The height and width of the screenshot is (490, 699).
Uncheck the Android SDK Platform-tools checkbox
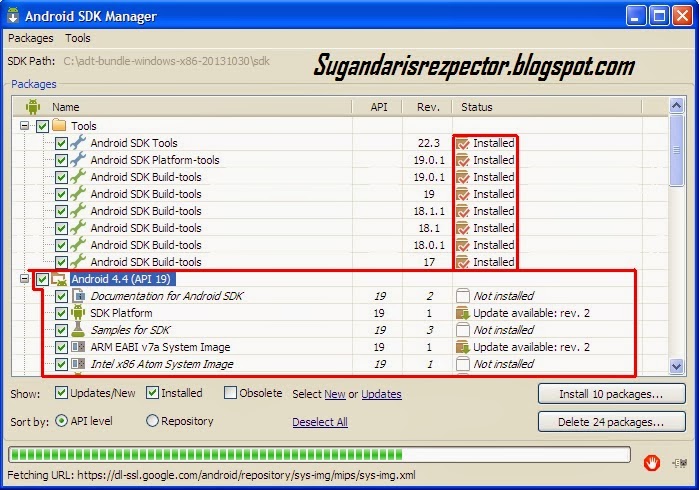pyautogui.click(x=61, y=161)
